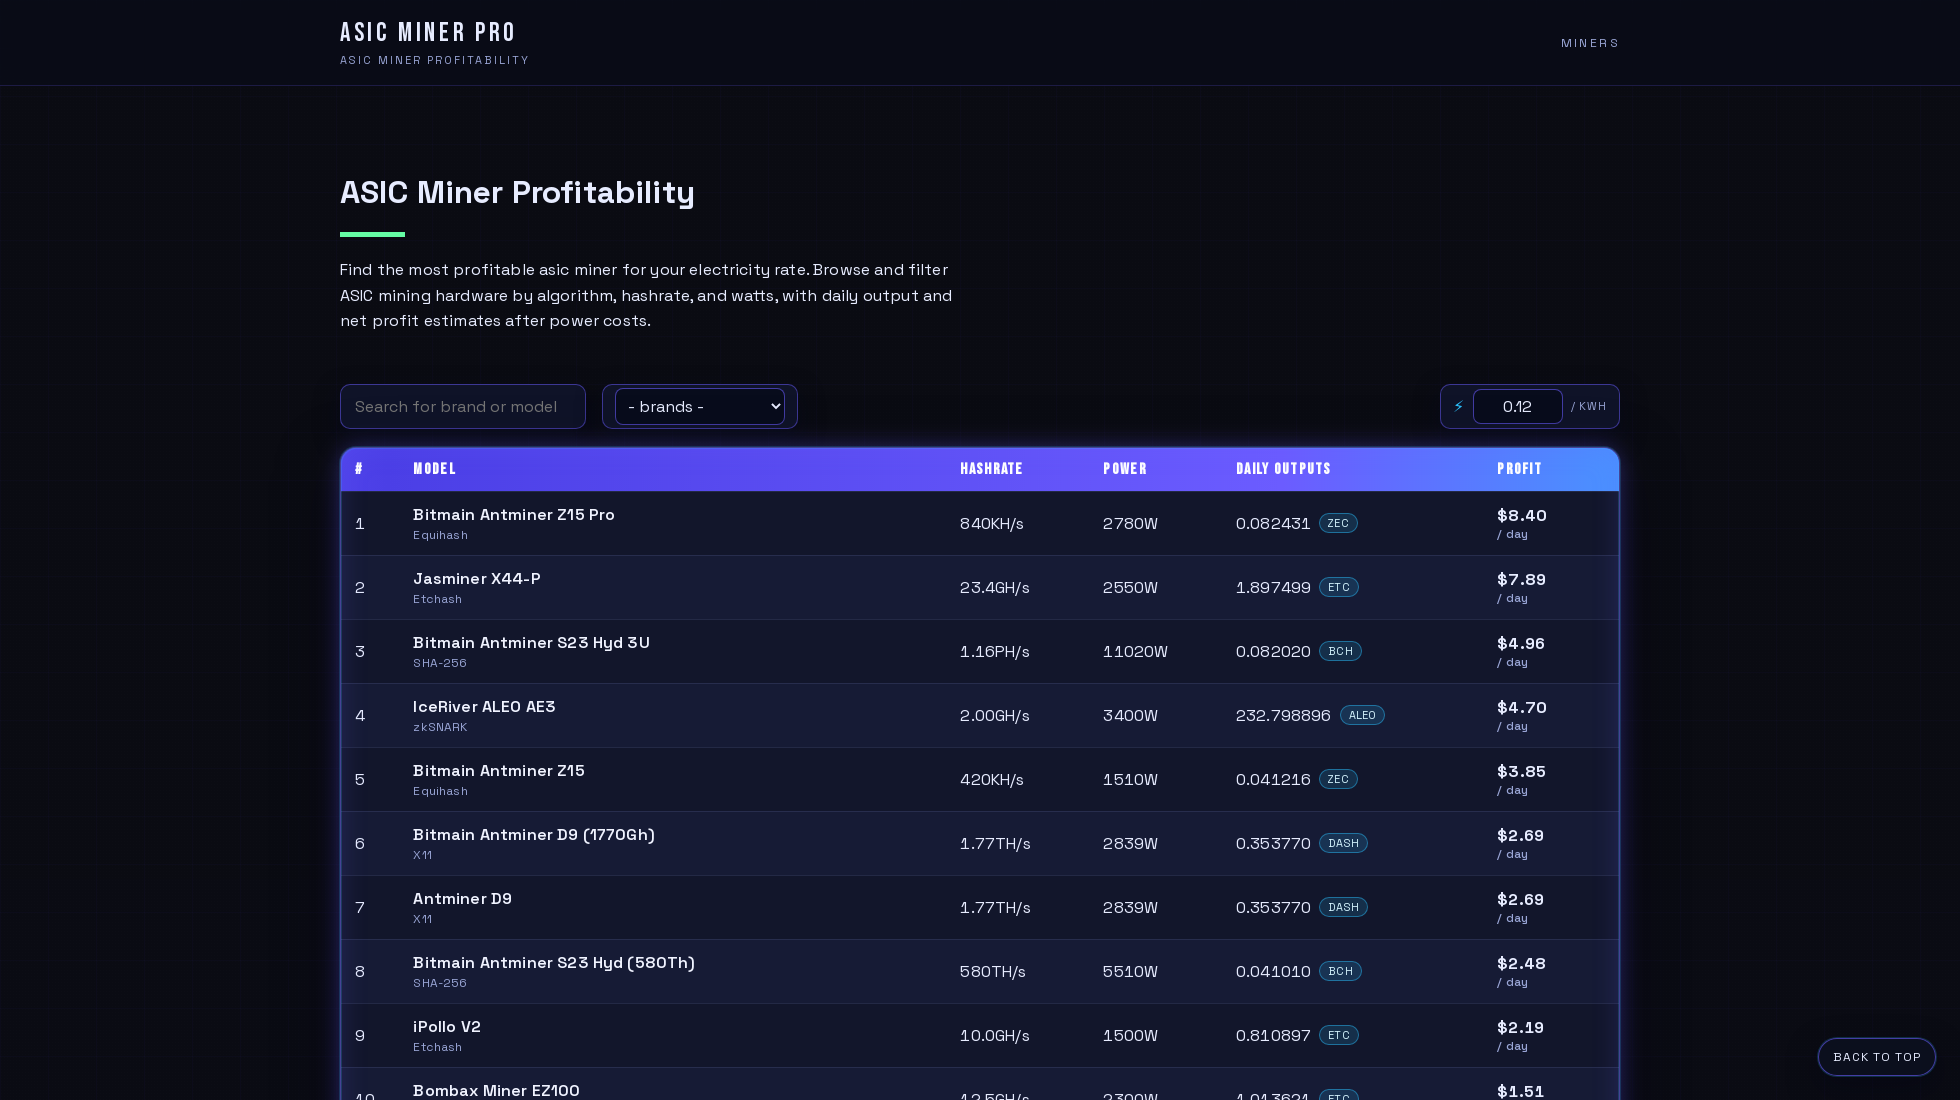Open the Miners nav menu item
The image size is (1960, 1100).
[x=1589, y=43]
